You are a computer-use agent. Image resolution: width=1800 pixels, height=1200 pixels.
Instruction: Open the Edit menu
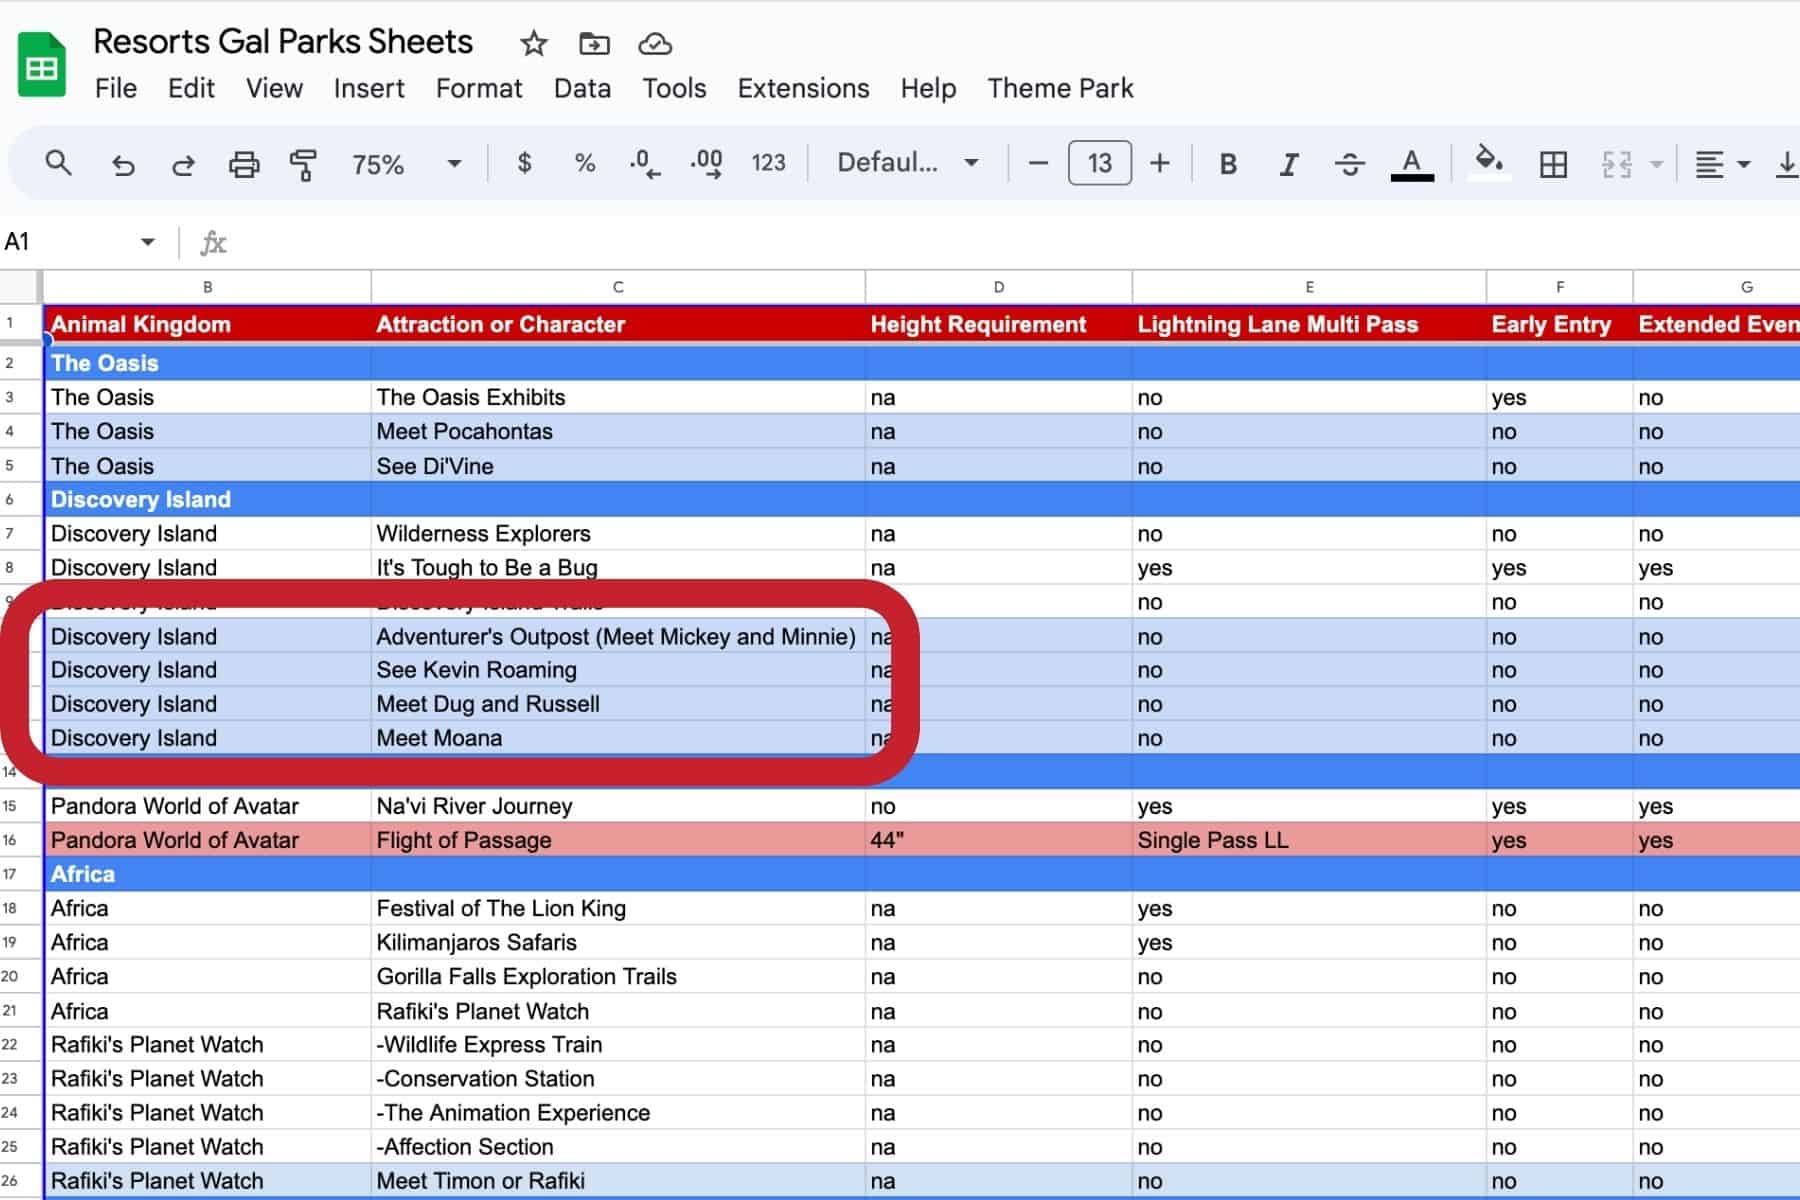[191, 88]
